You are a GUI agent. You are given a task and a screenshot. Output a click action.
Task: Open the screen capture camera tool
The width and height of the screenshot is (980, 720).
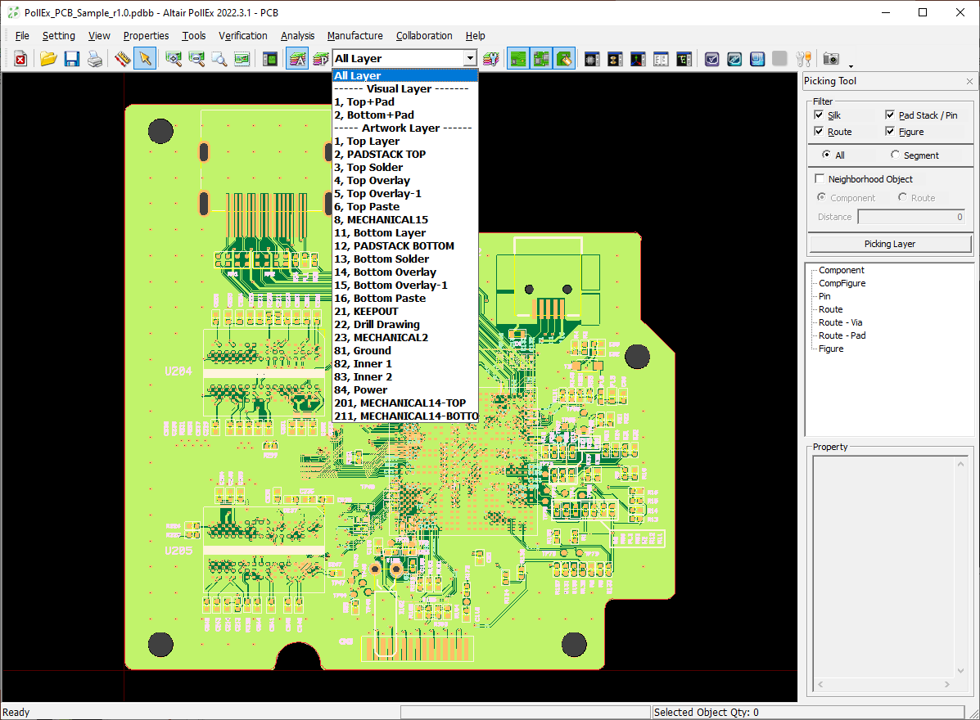tap(831, 59)
